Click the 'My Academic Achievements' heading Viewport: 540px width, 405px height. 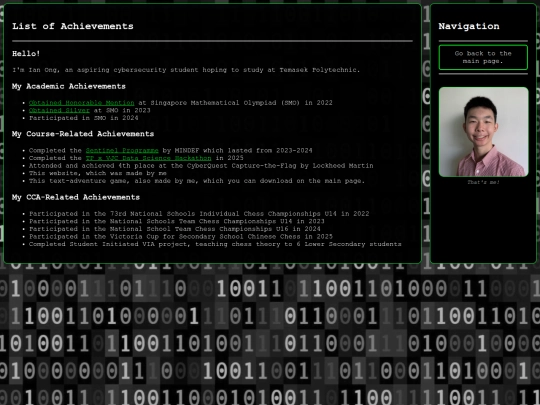click(69, 86)
